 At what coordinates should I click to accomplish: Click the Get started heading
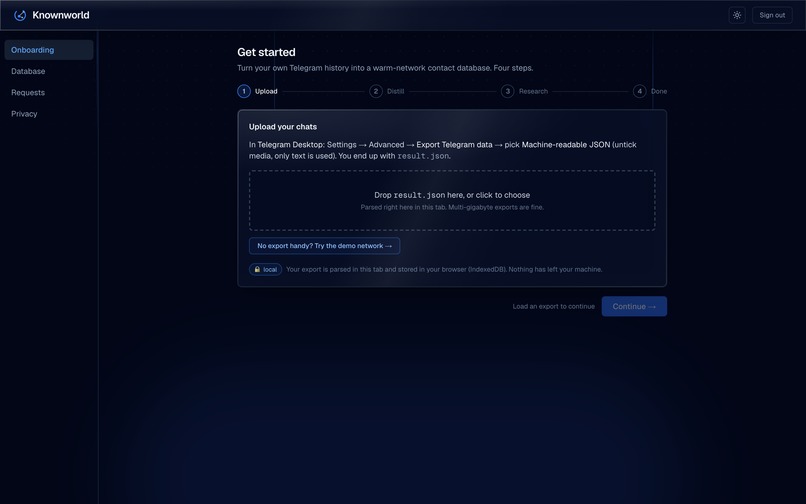pyautogui.click(x=266, y=52)
